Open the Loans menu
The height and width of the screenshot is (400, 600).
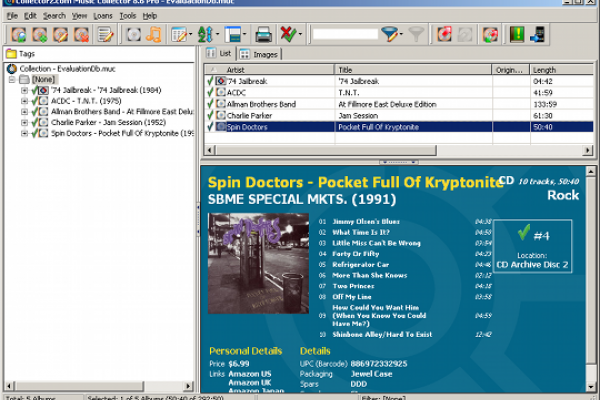click(x=103, y=16)
